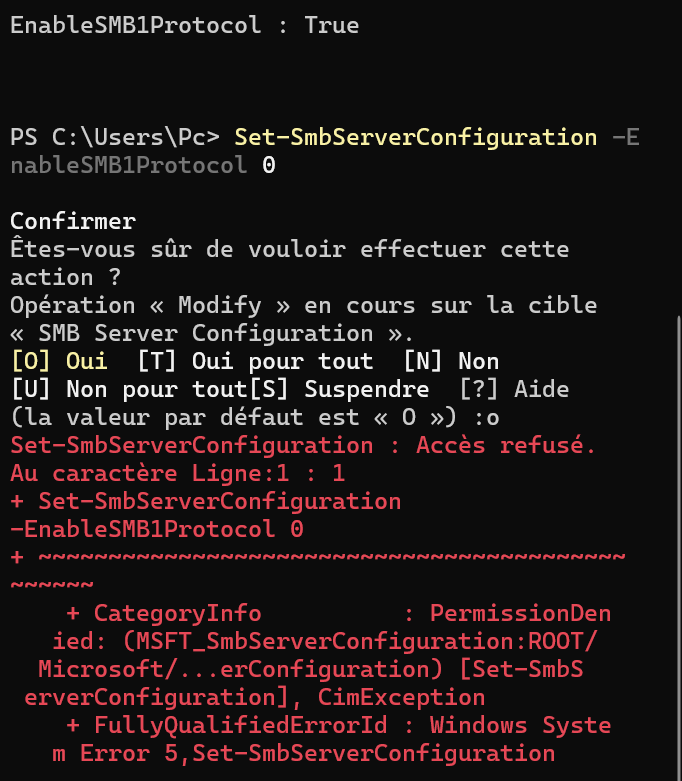Click the white "0" command argument
Viewport: 682px width, 781px height.
268,164
